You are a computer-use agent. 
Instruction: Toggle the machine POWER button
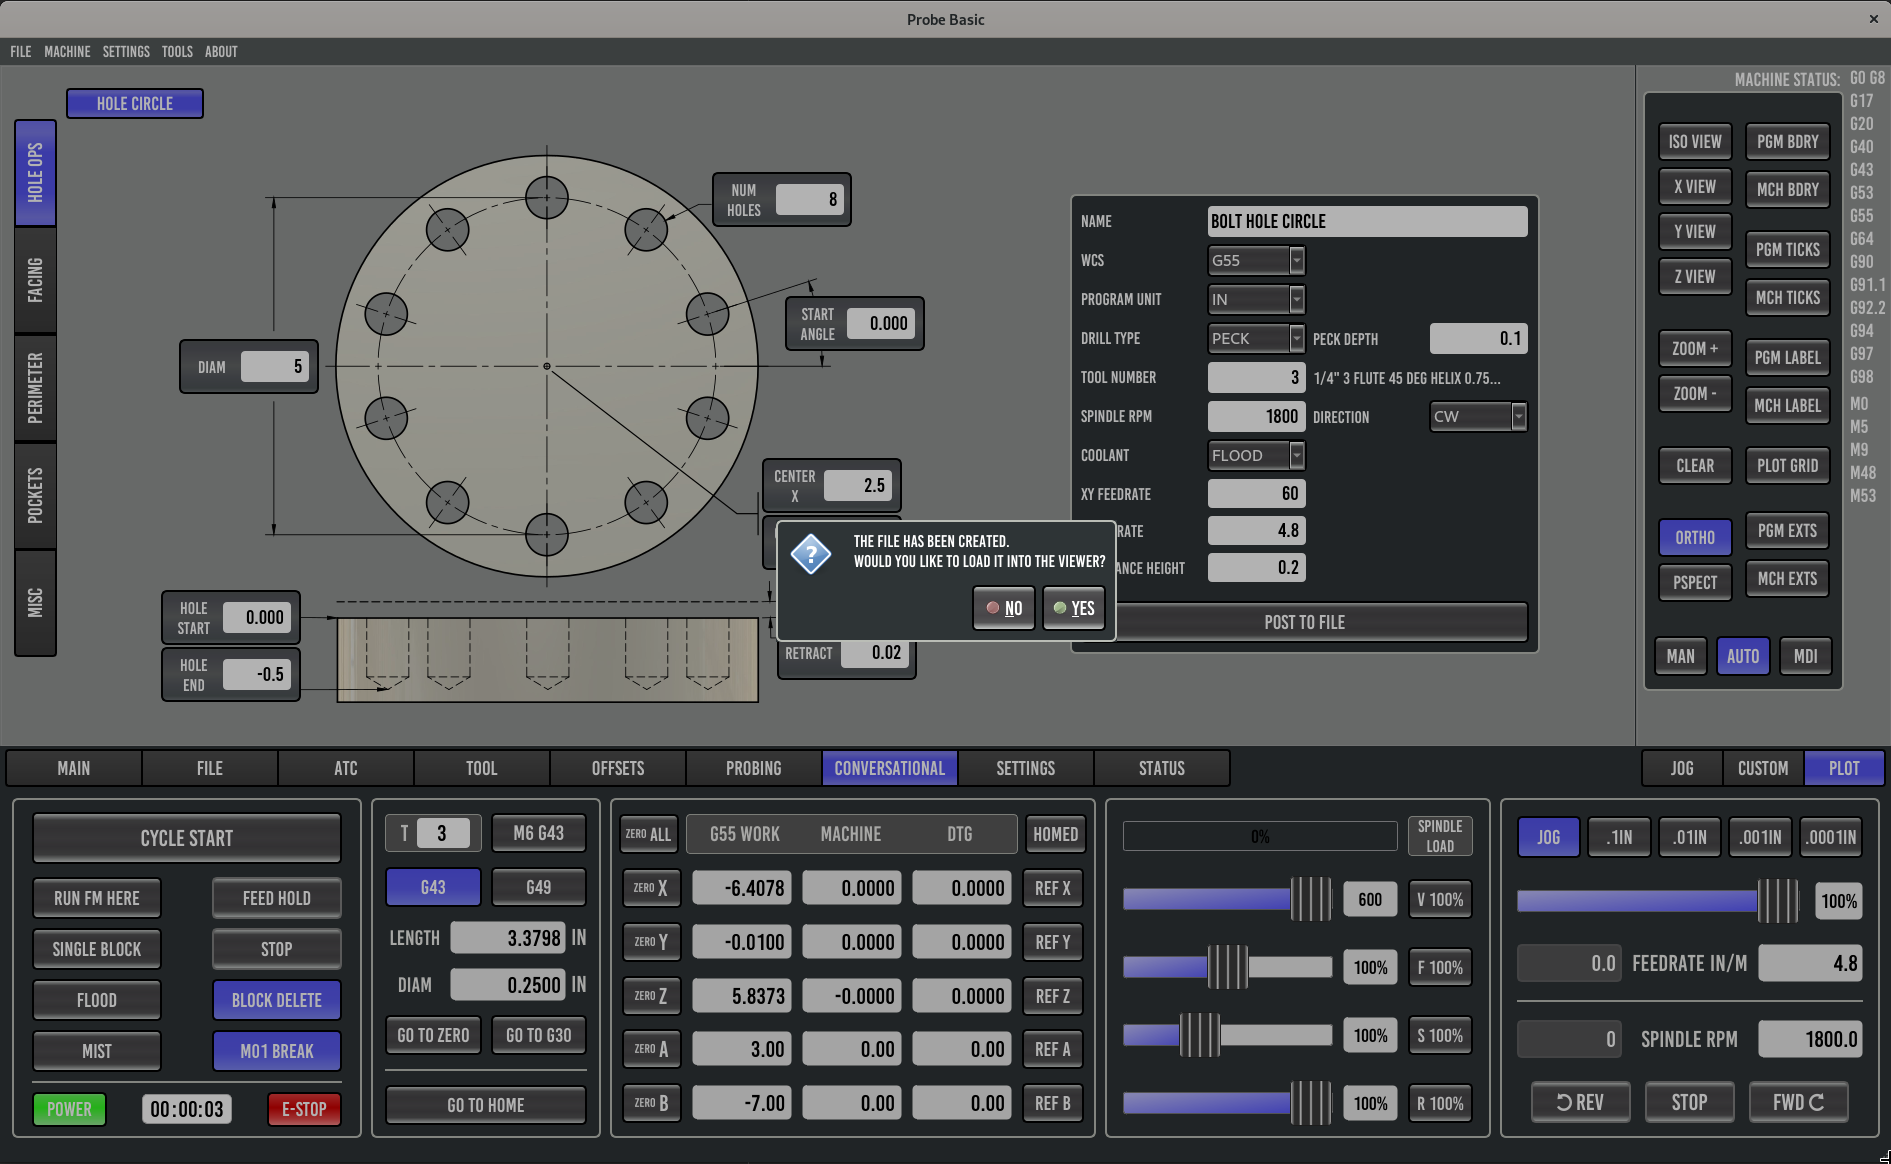click(x=69, y=1109)
